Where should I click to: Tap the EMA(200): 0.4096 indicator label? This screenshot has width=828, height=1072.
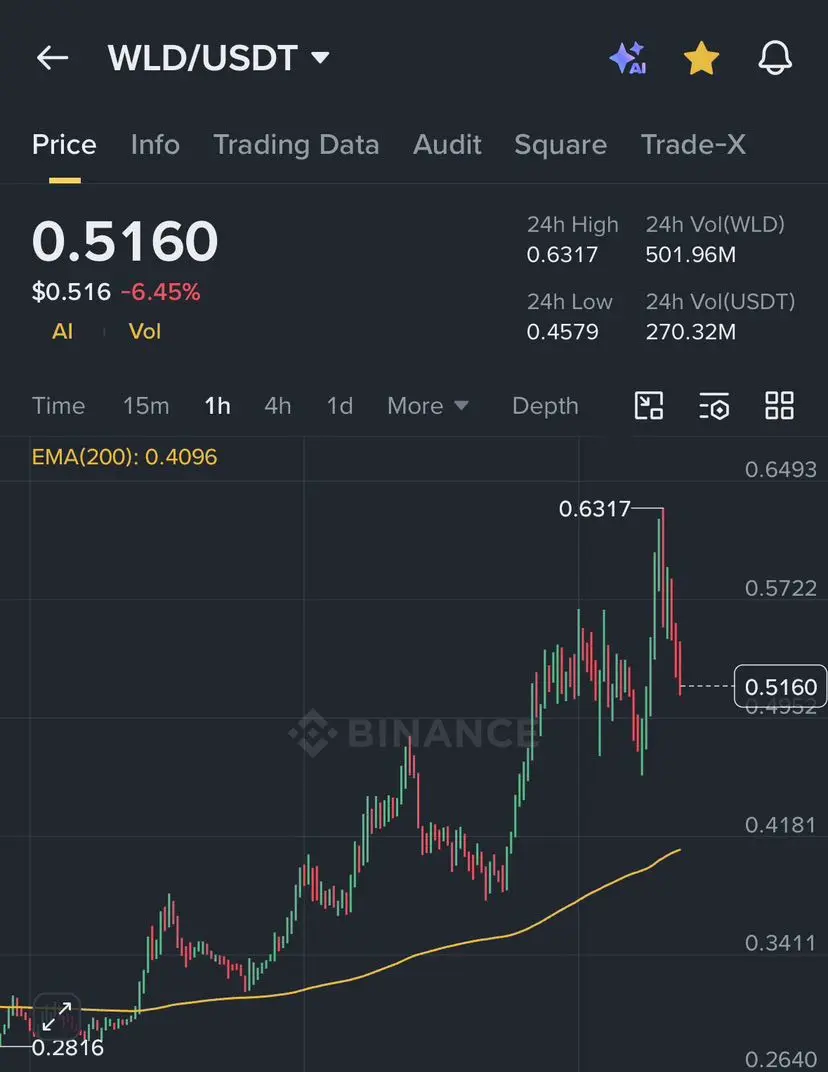pos(124,457)
